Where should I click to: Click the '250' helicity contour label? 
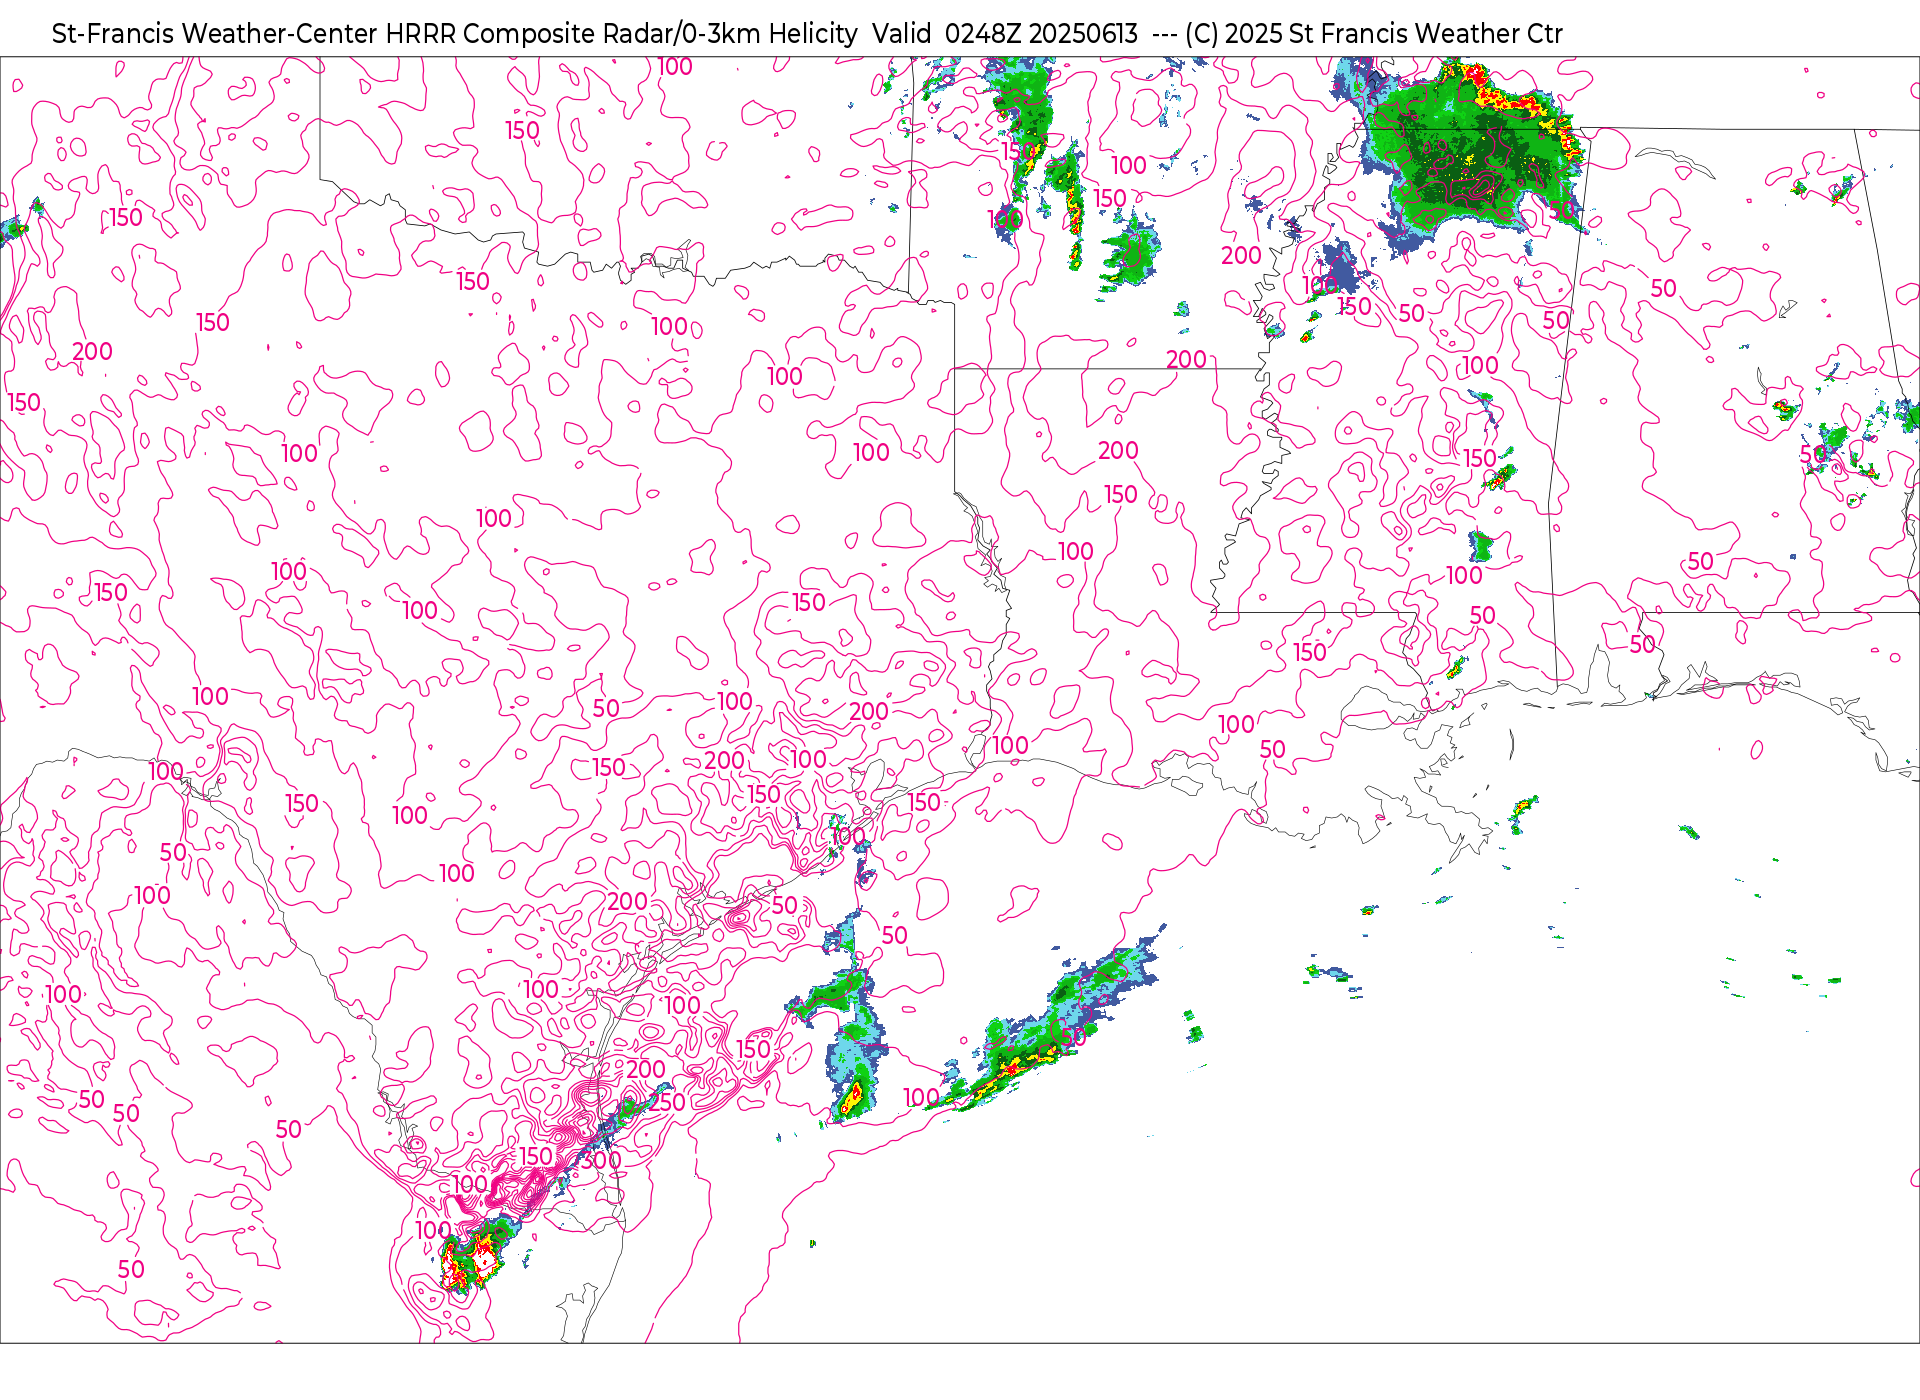(667, 1102)
